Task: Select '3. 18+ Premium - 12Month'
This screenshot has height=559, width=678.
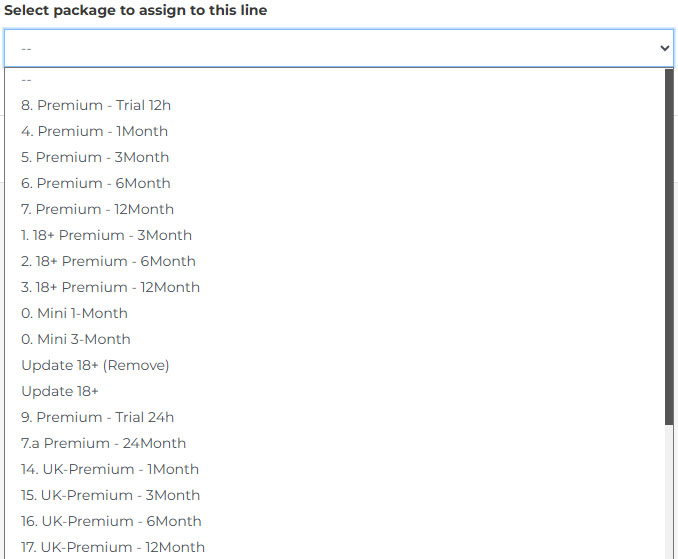Action: 110,287
